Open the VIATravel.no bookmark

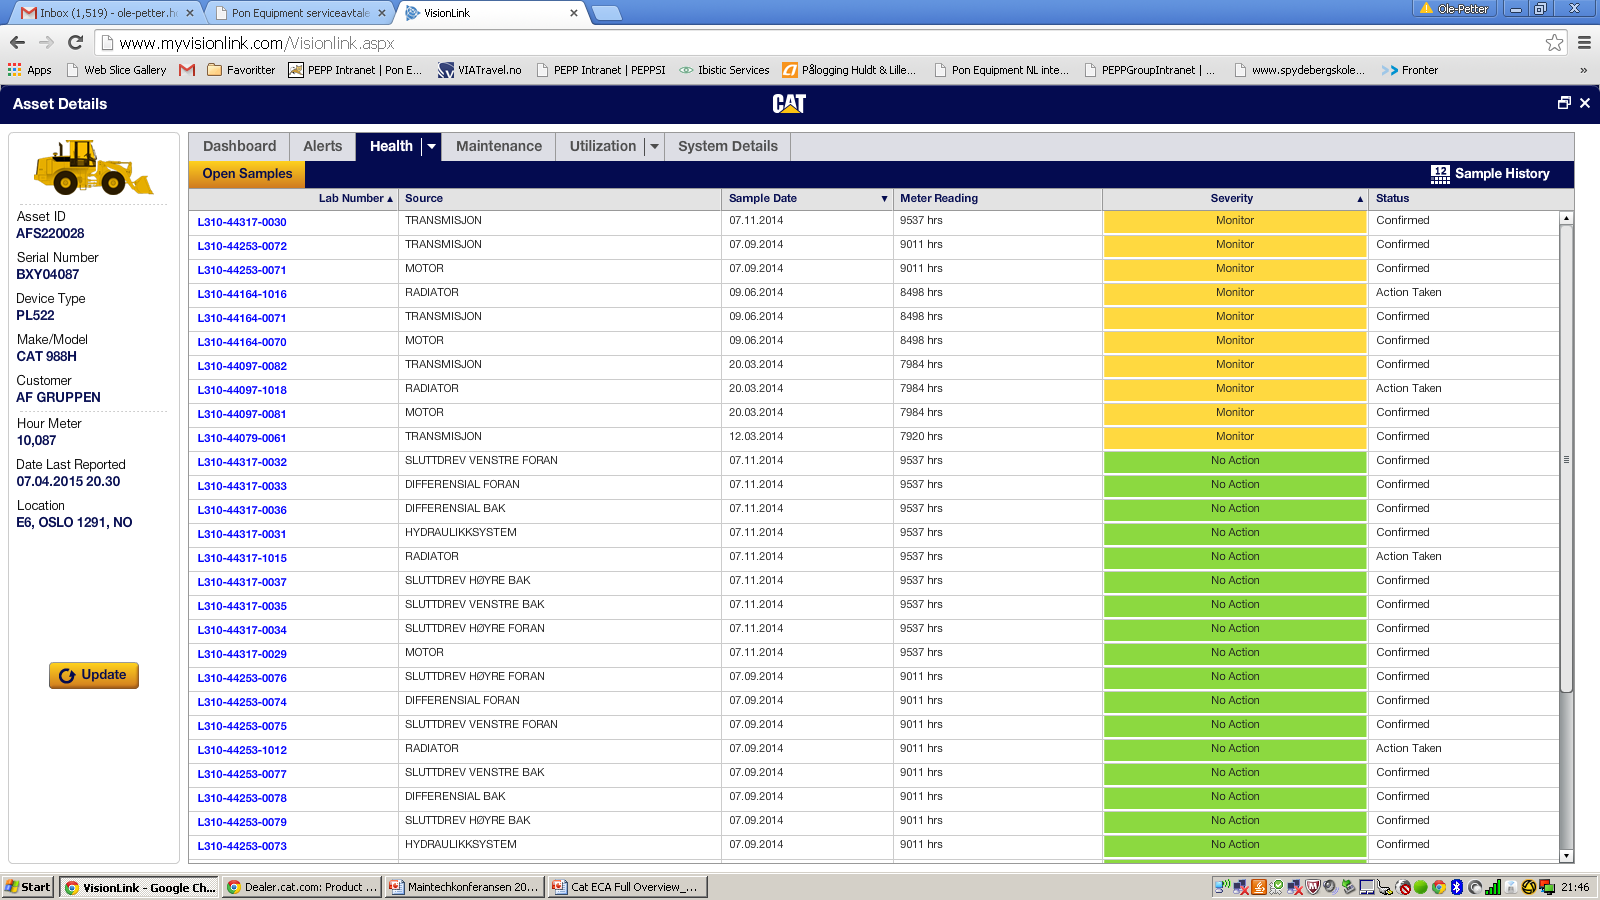coord(480,70)
